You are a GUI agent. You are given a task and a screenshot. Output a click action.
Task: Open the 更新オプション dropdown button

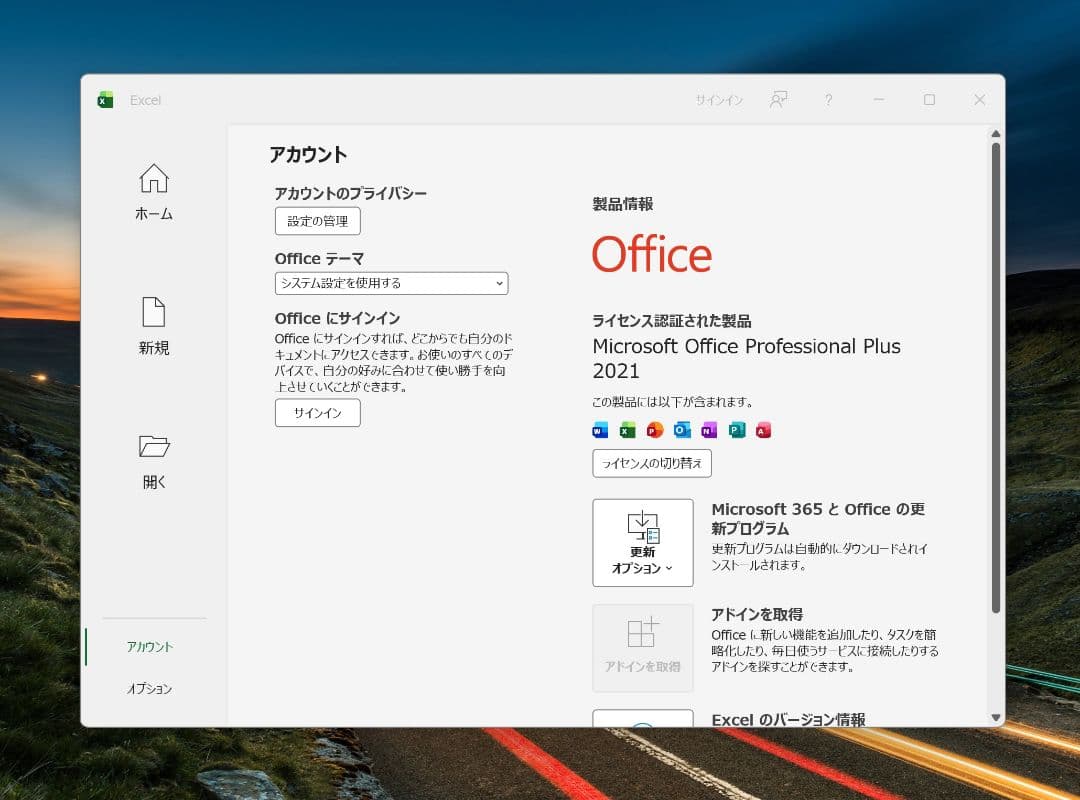643,543
